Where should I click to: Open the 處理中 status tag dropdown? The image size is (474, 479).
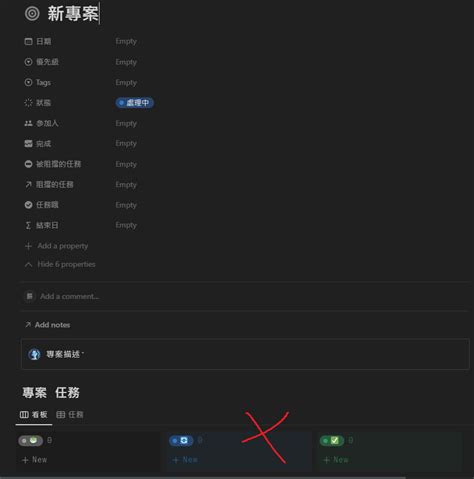click(135, 103)
